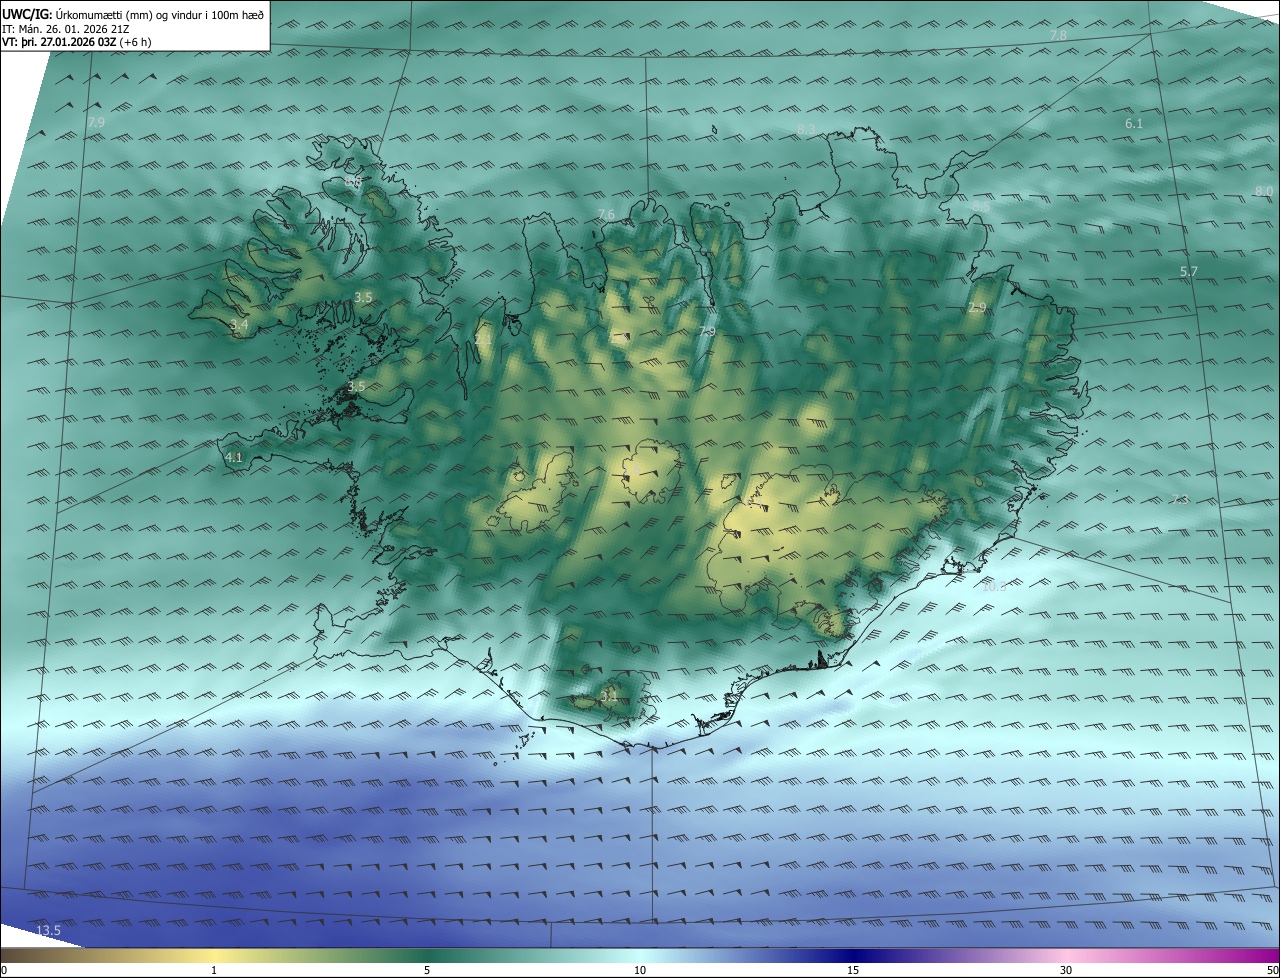Screen dimensions: 1280x978
Task: Click the 7.6 value label
Action: pyautogui.click(x=606, y=215)
